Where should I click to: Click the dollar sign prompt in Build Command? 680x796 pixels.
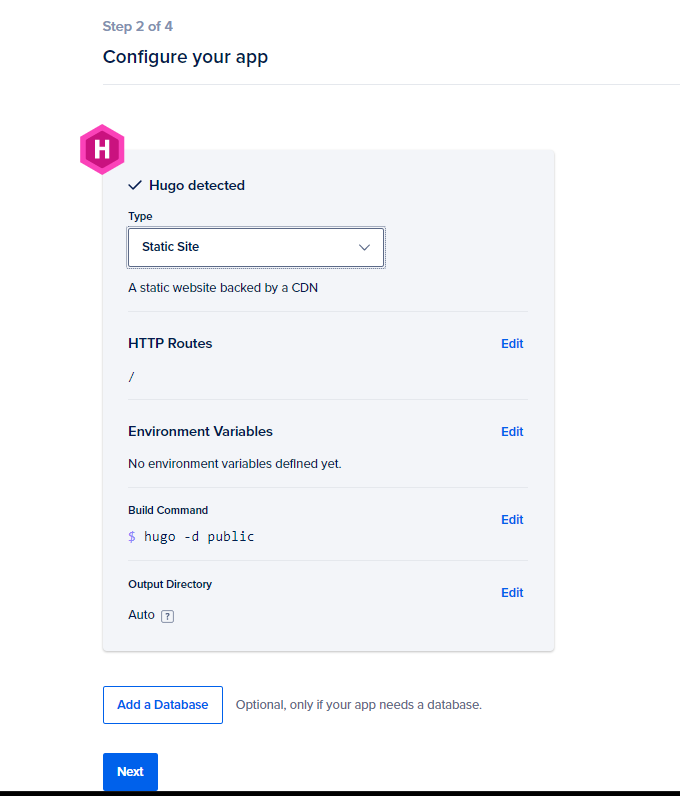click(132, 537)
